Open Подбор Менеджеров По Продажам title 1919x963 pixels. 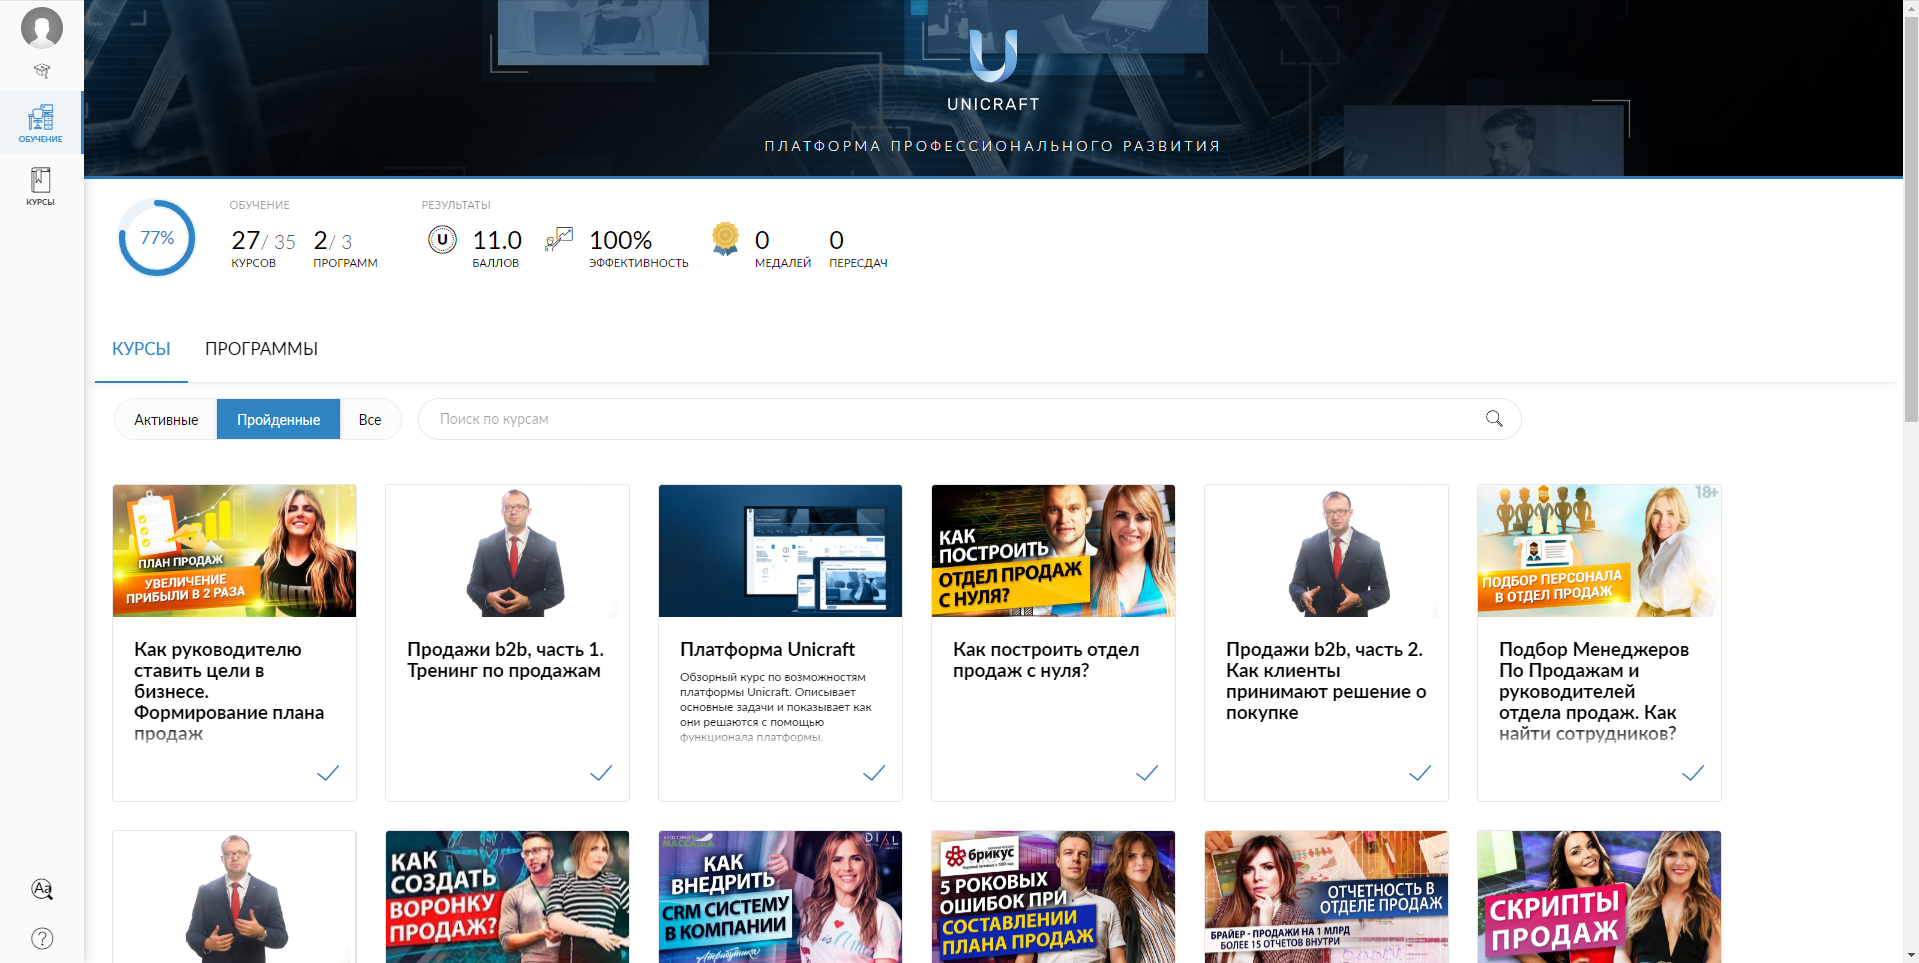coord(1594,691)
